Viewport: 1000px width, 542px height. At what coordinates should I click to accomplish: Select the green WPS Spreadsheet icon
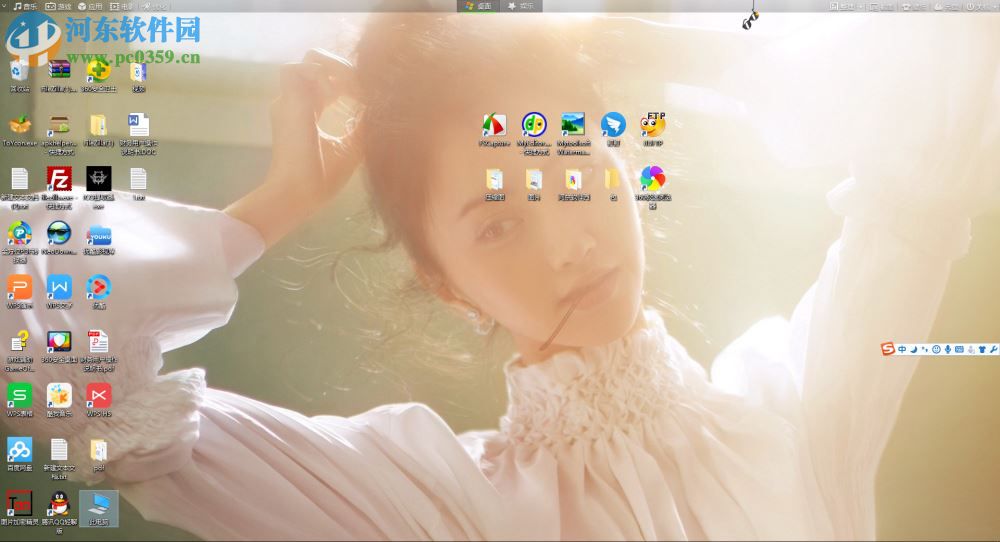point(19,395)
